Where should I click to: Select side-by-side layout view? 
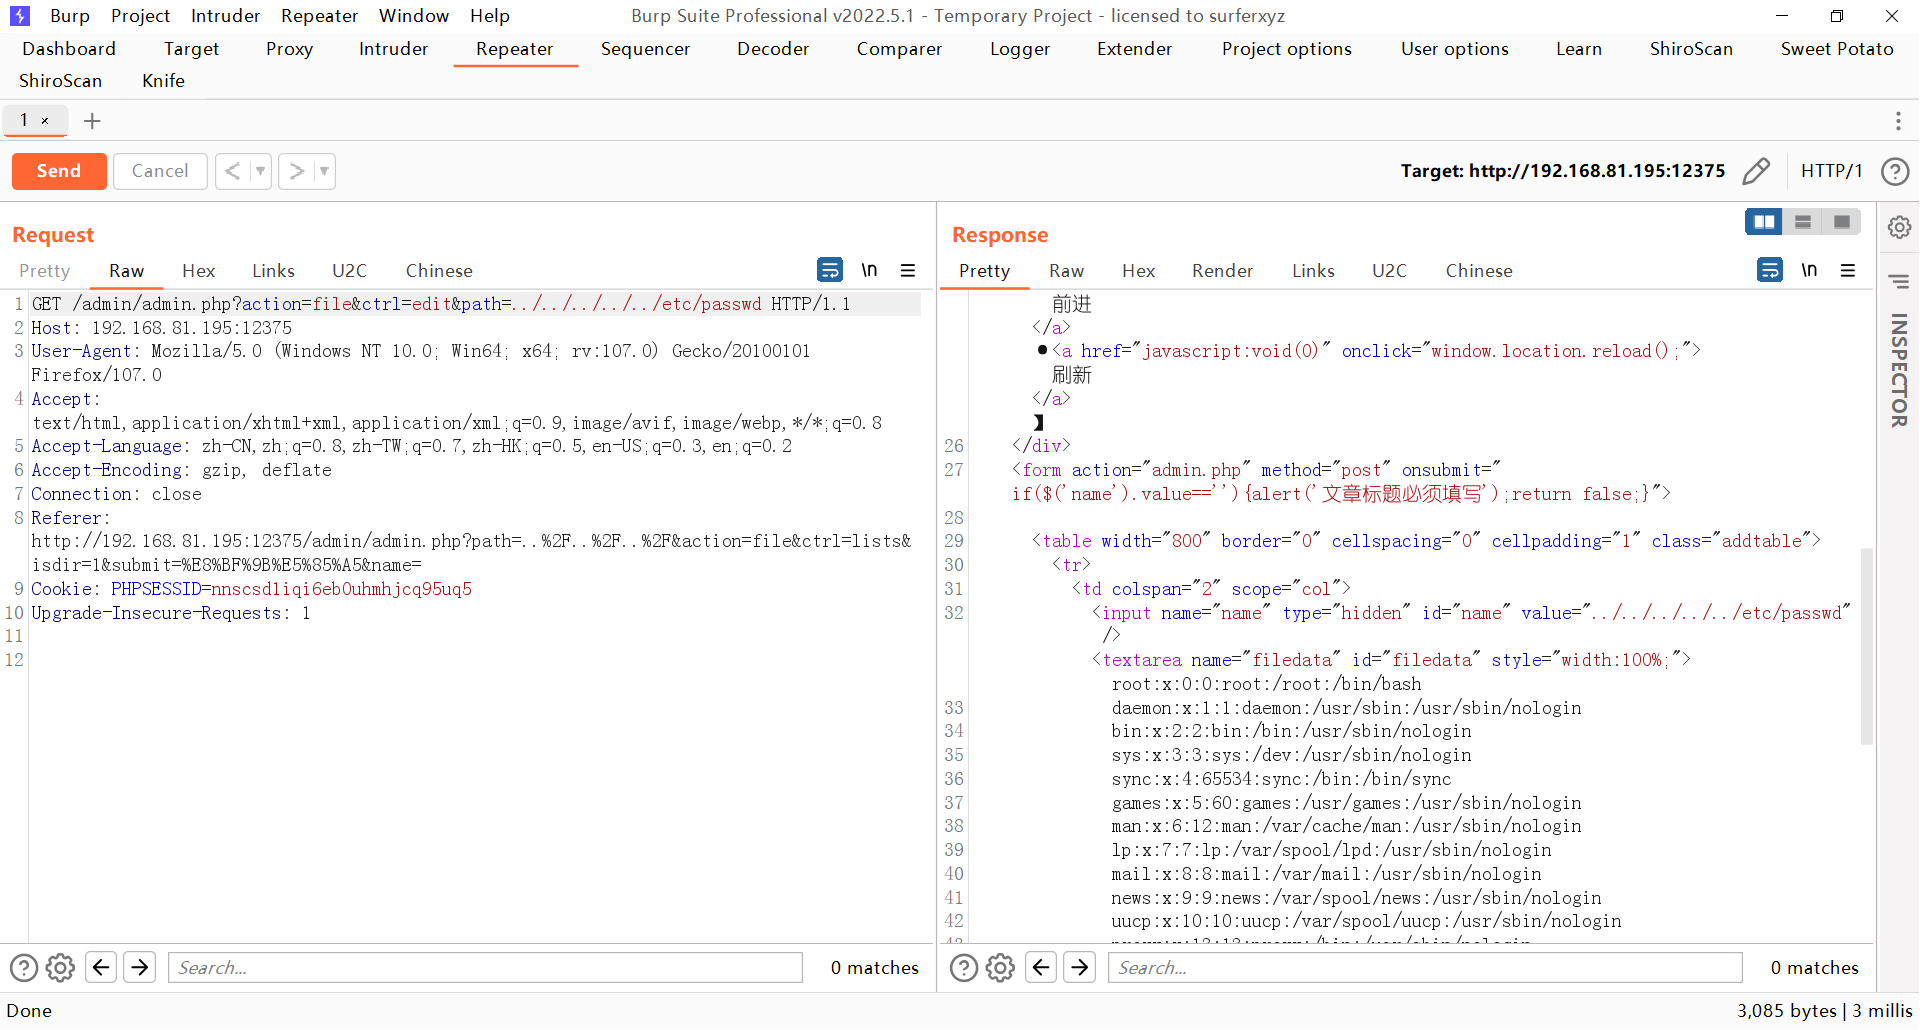click(x=1764, y=222)
